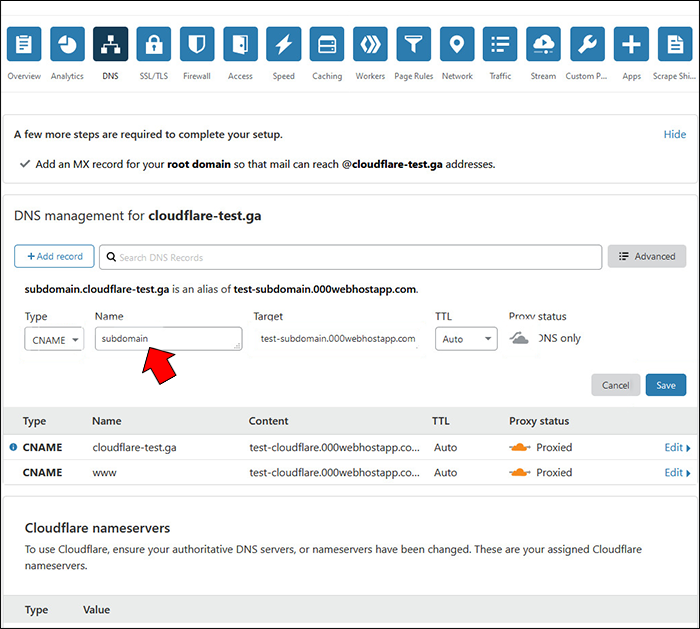Click the Proxy status column header in table
The height and width of the screenshot is (629, 700).
[539, 421]
